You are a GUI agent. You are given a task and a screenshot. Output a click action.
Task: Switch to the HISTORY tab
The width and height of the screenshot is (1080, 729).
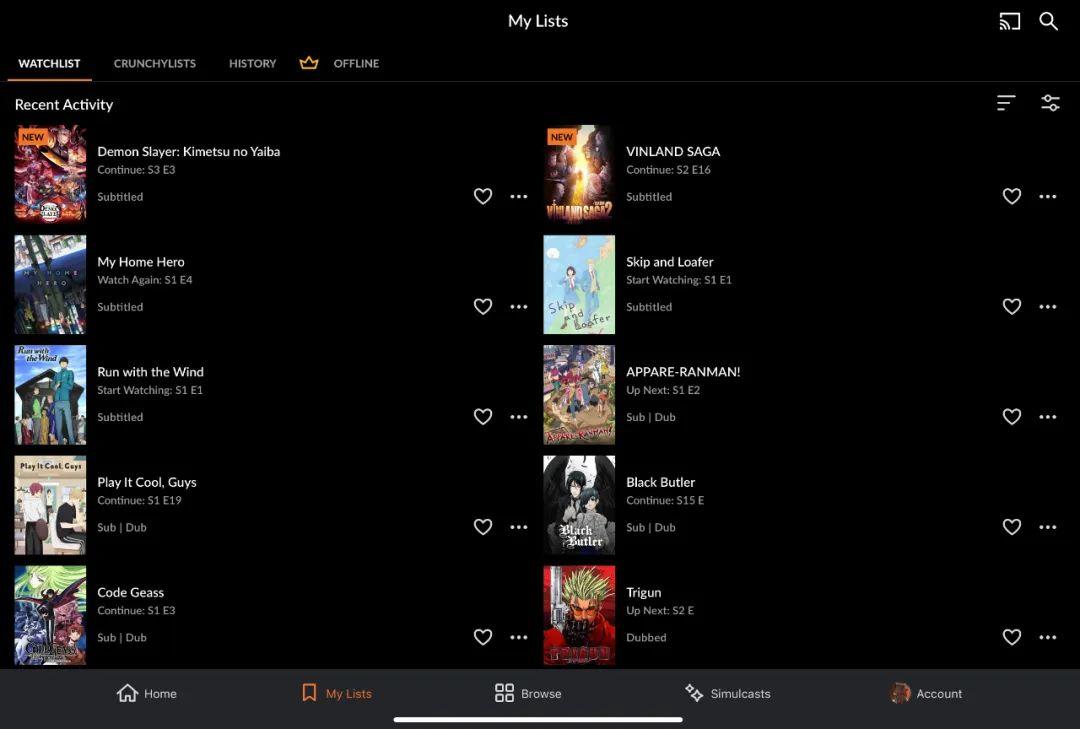click(252, 63)
